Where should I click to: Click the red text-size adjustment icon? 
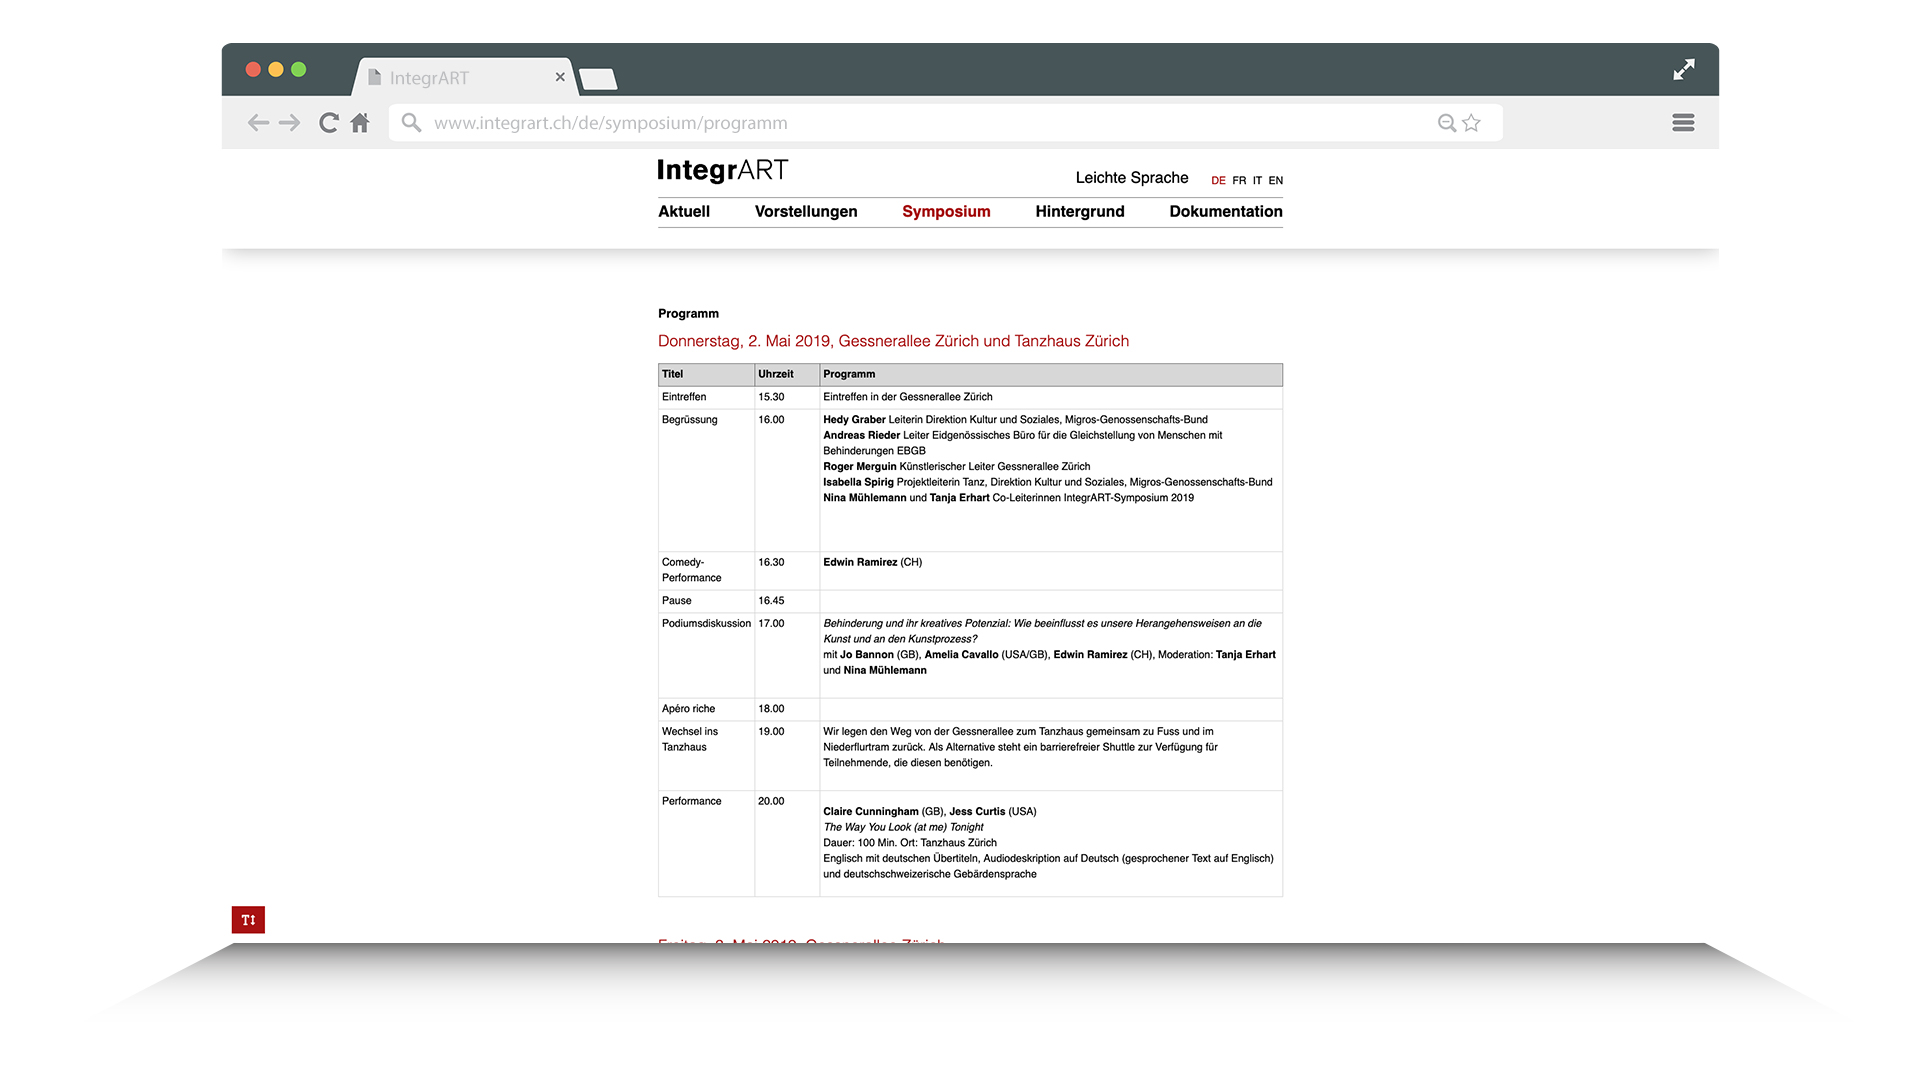click(x=248, y=919)
